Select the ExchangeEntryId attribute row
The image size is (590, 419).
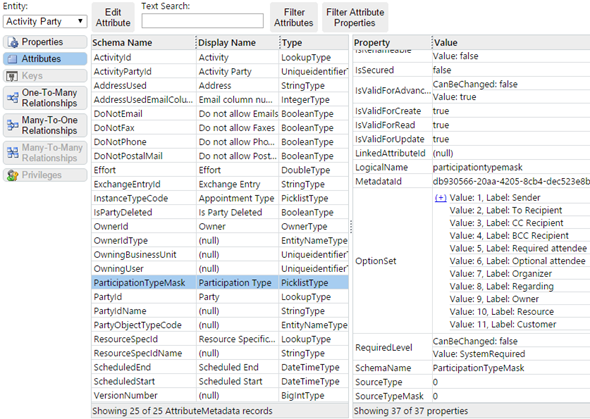[220, 184]
